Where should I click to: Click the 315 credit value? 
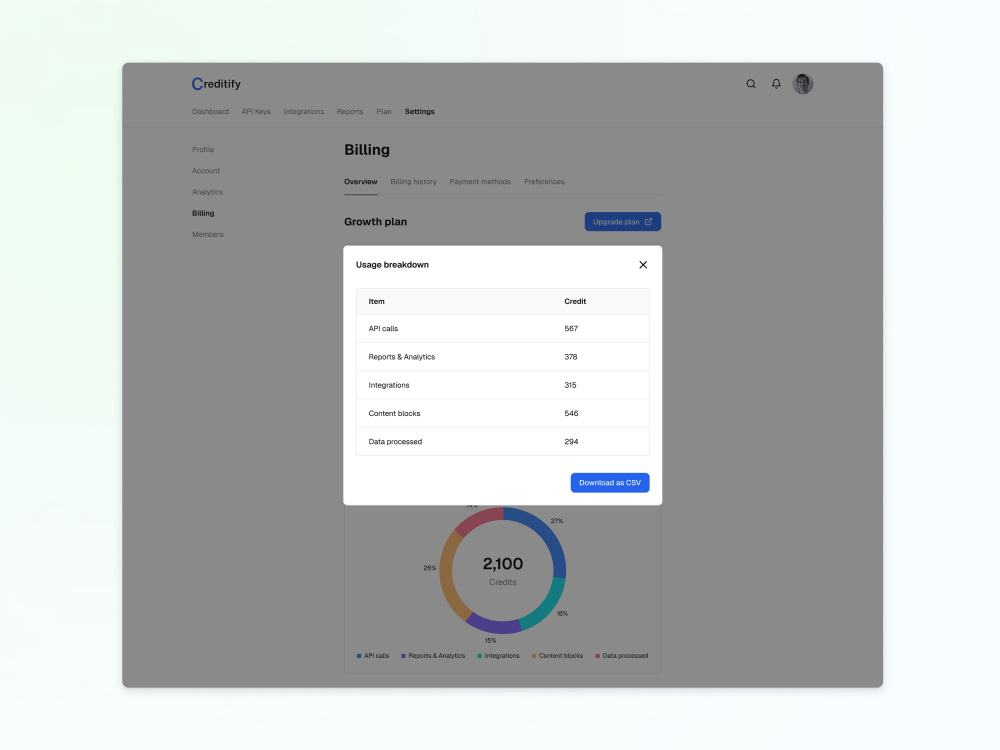(x=570, y=385)
